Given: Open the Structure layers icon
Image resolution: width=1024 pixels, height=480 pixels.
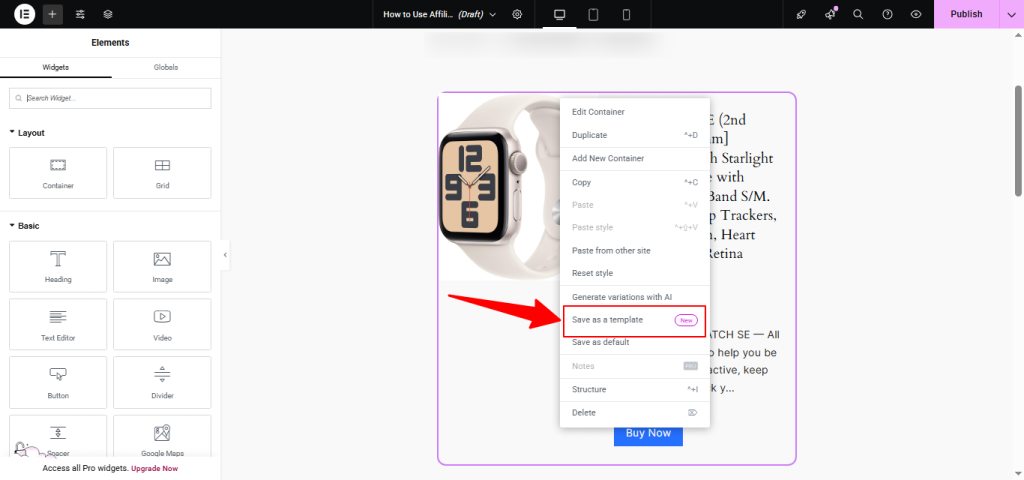Looking at the screenshot, I should 108,14.
